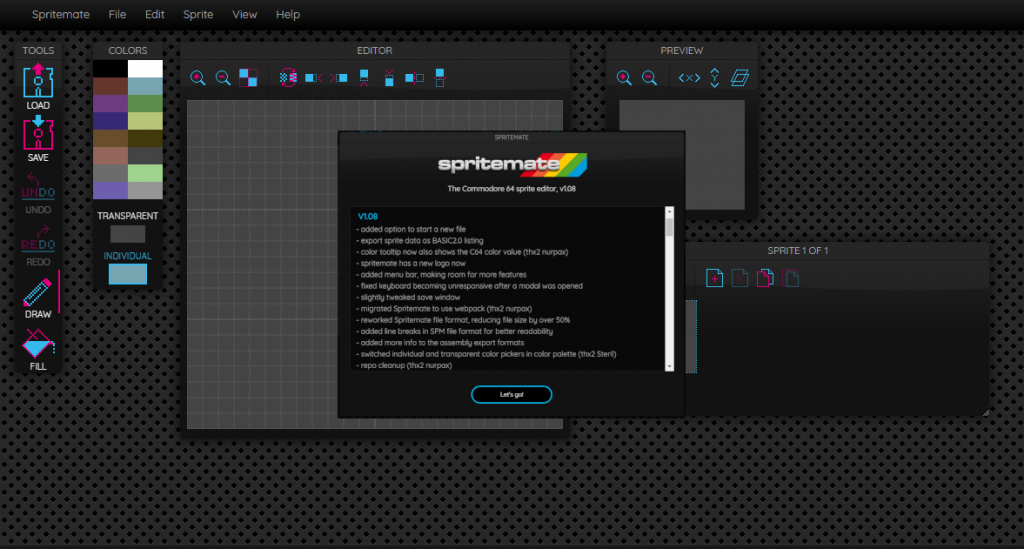Add a new sprite in sprite list

click(x=714, y=278)
